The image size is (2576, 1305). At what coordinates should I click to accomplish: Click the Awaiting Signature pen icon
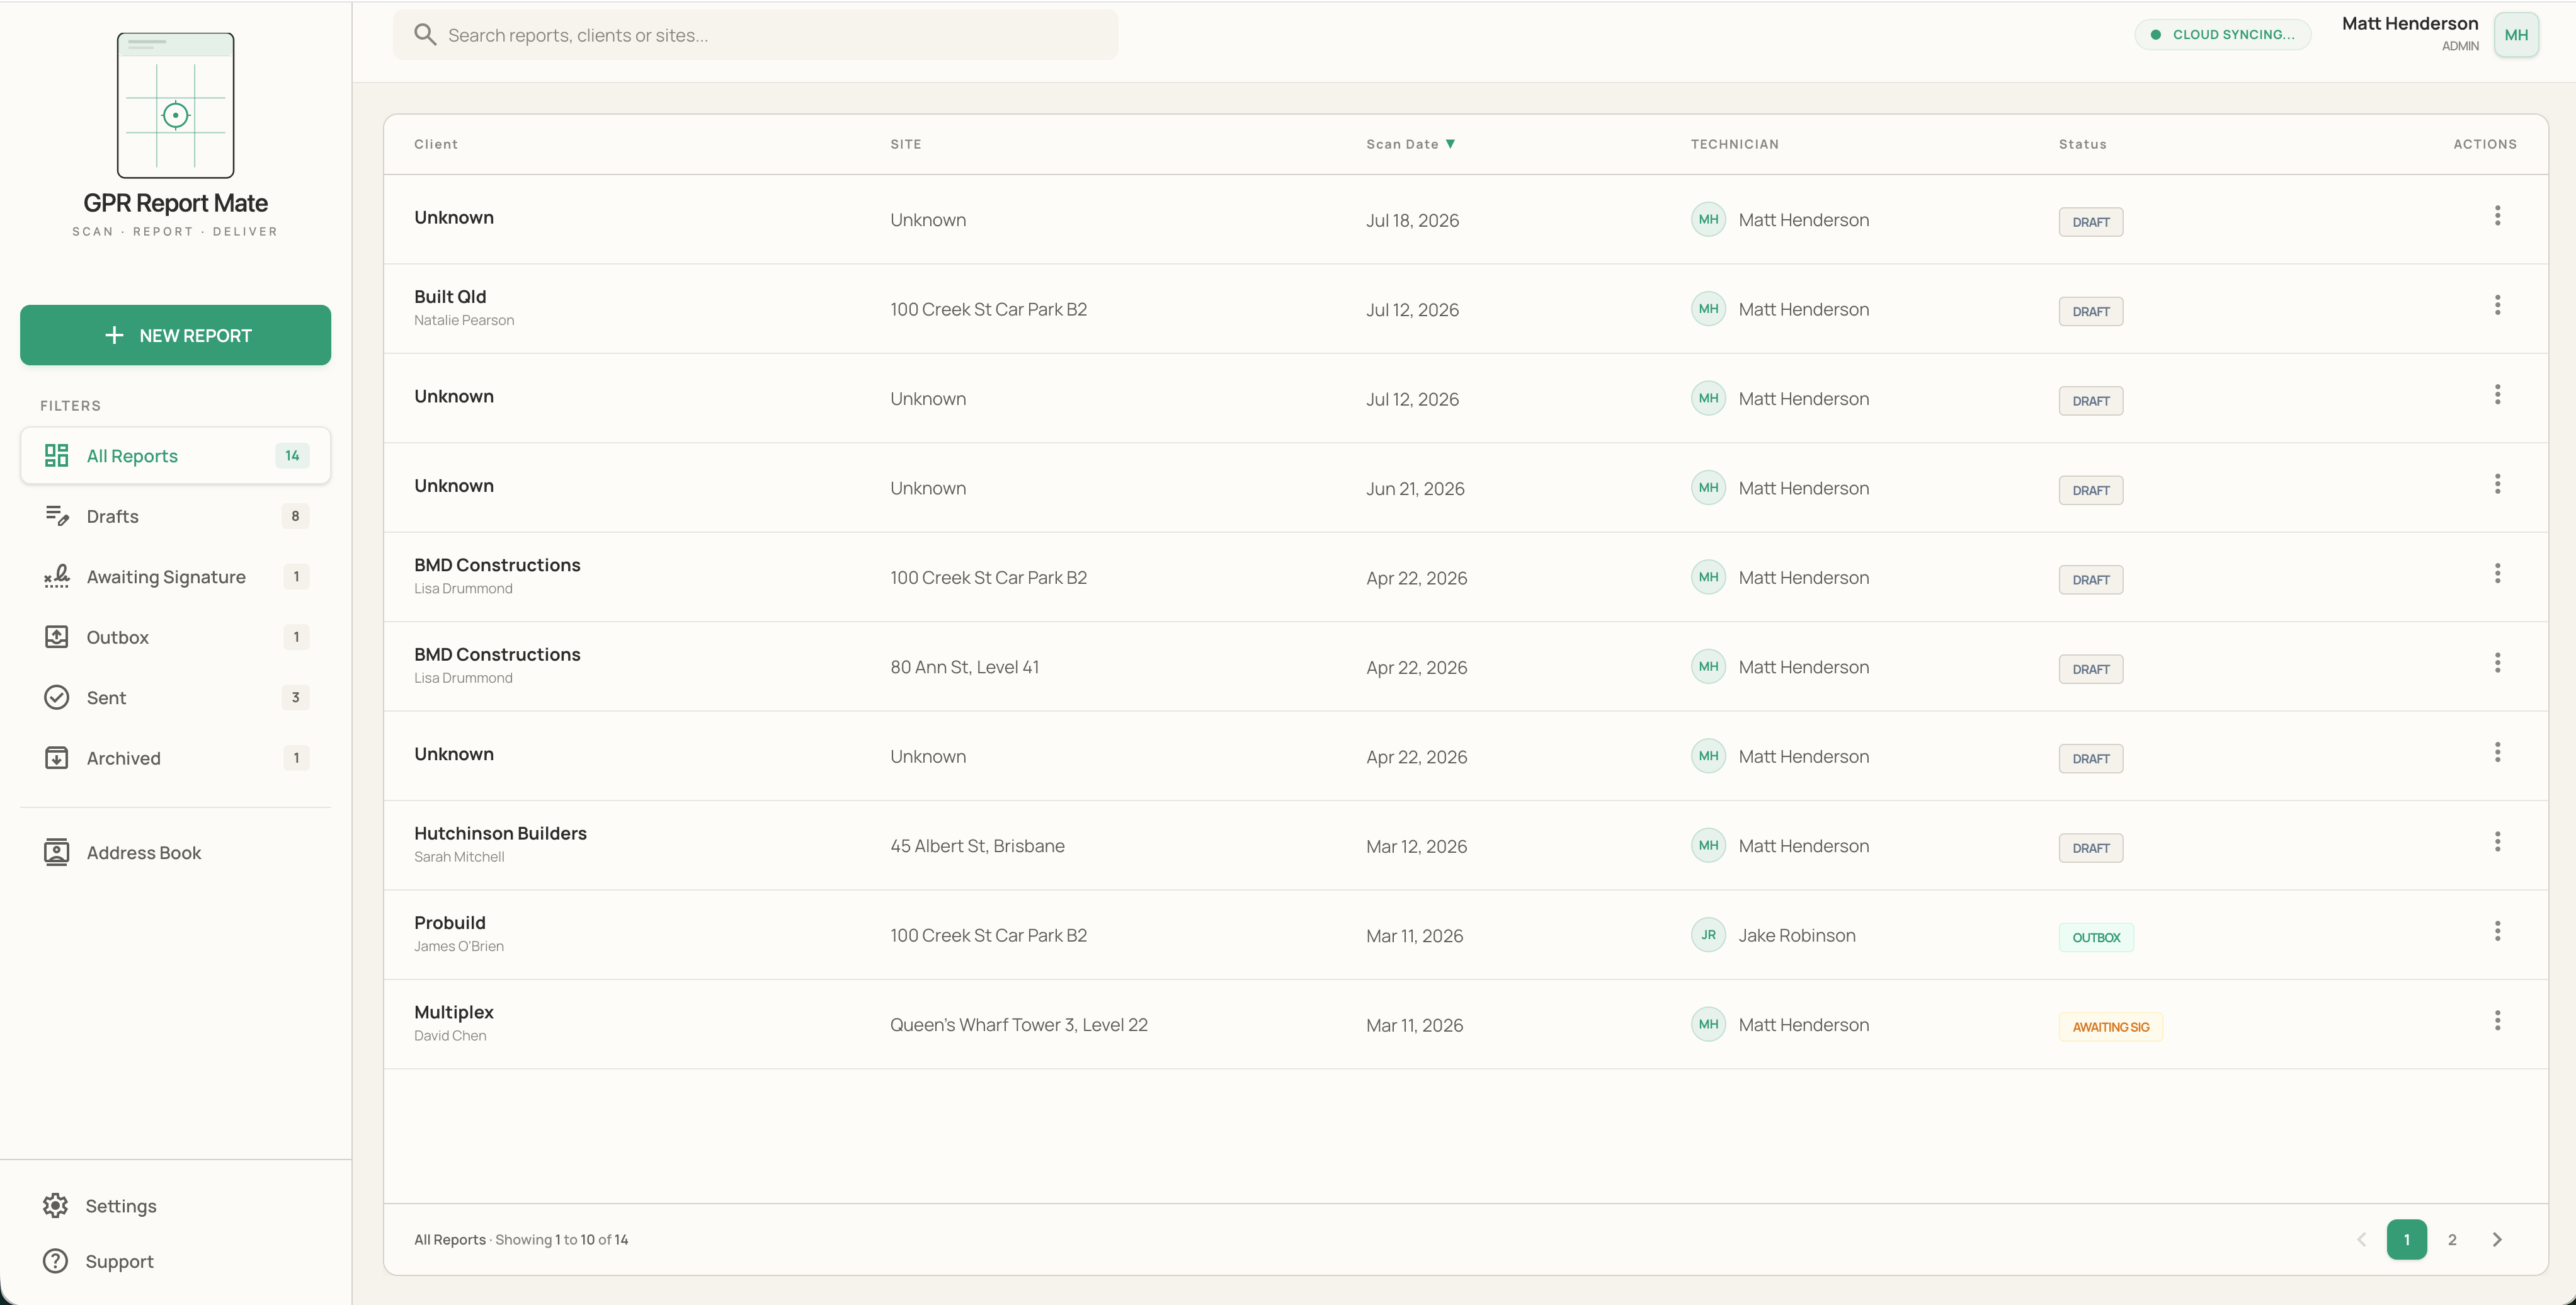(x=57, y=576)
